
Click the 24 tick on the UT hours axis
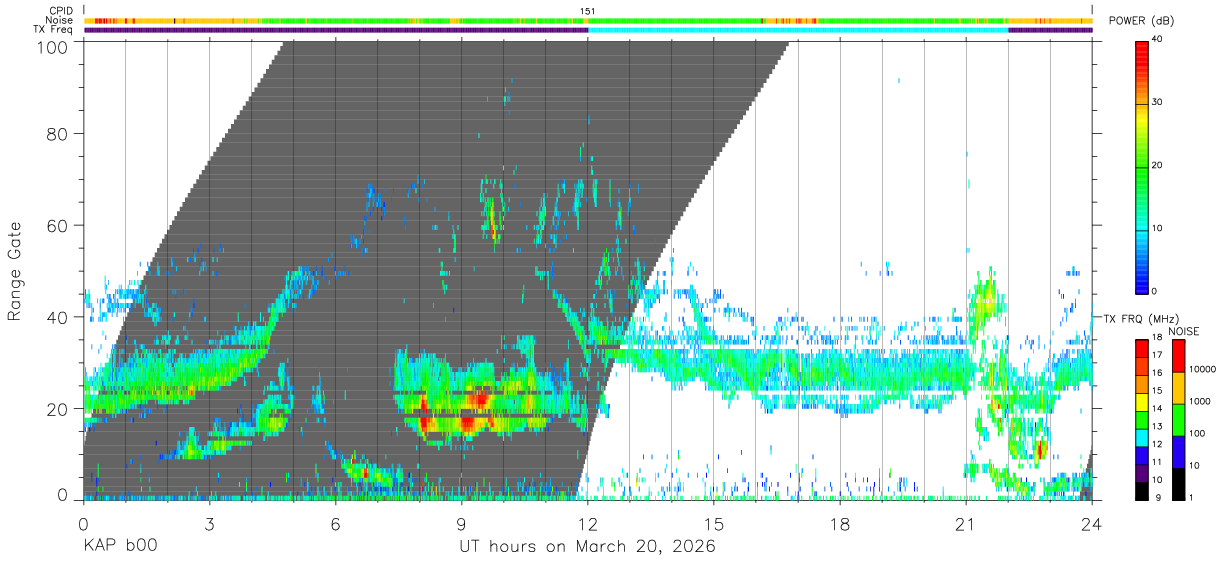click(x=1091, y=524)
